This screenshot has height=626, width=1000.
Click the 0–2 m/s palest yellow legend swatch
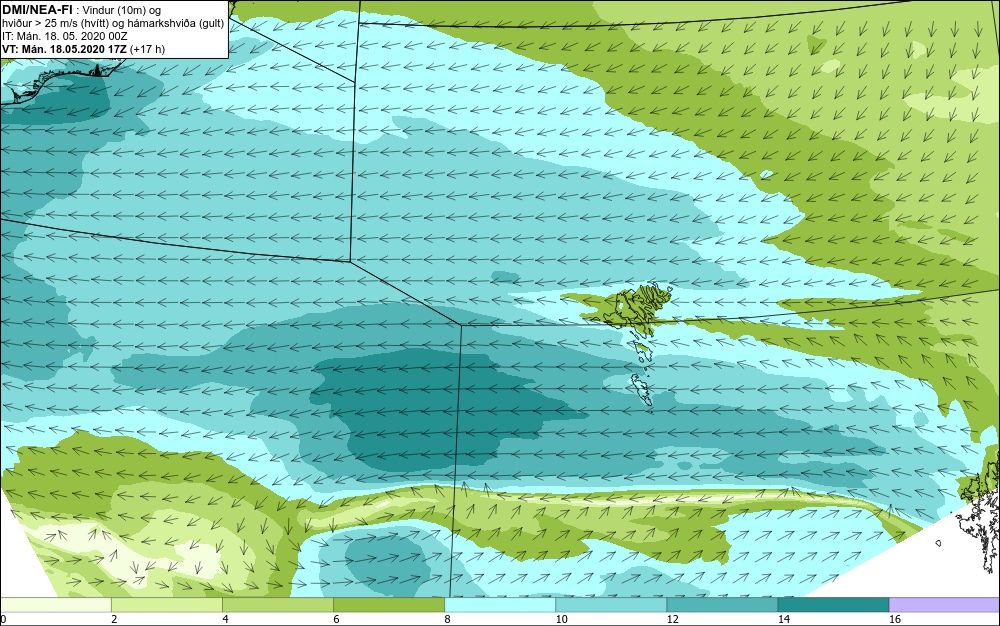pyautogui.click(x=55, y=604)
